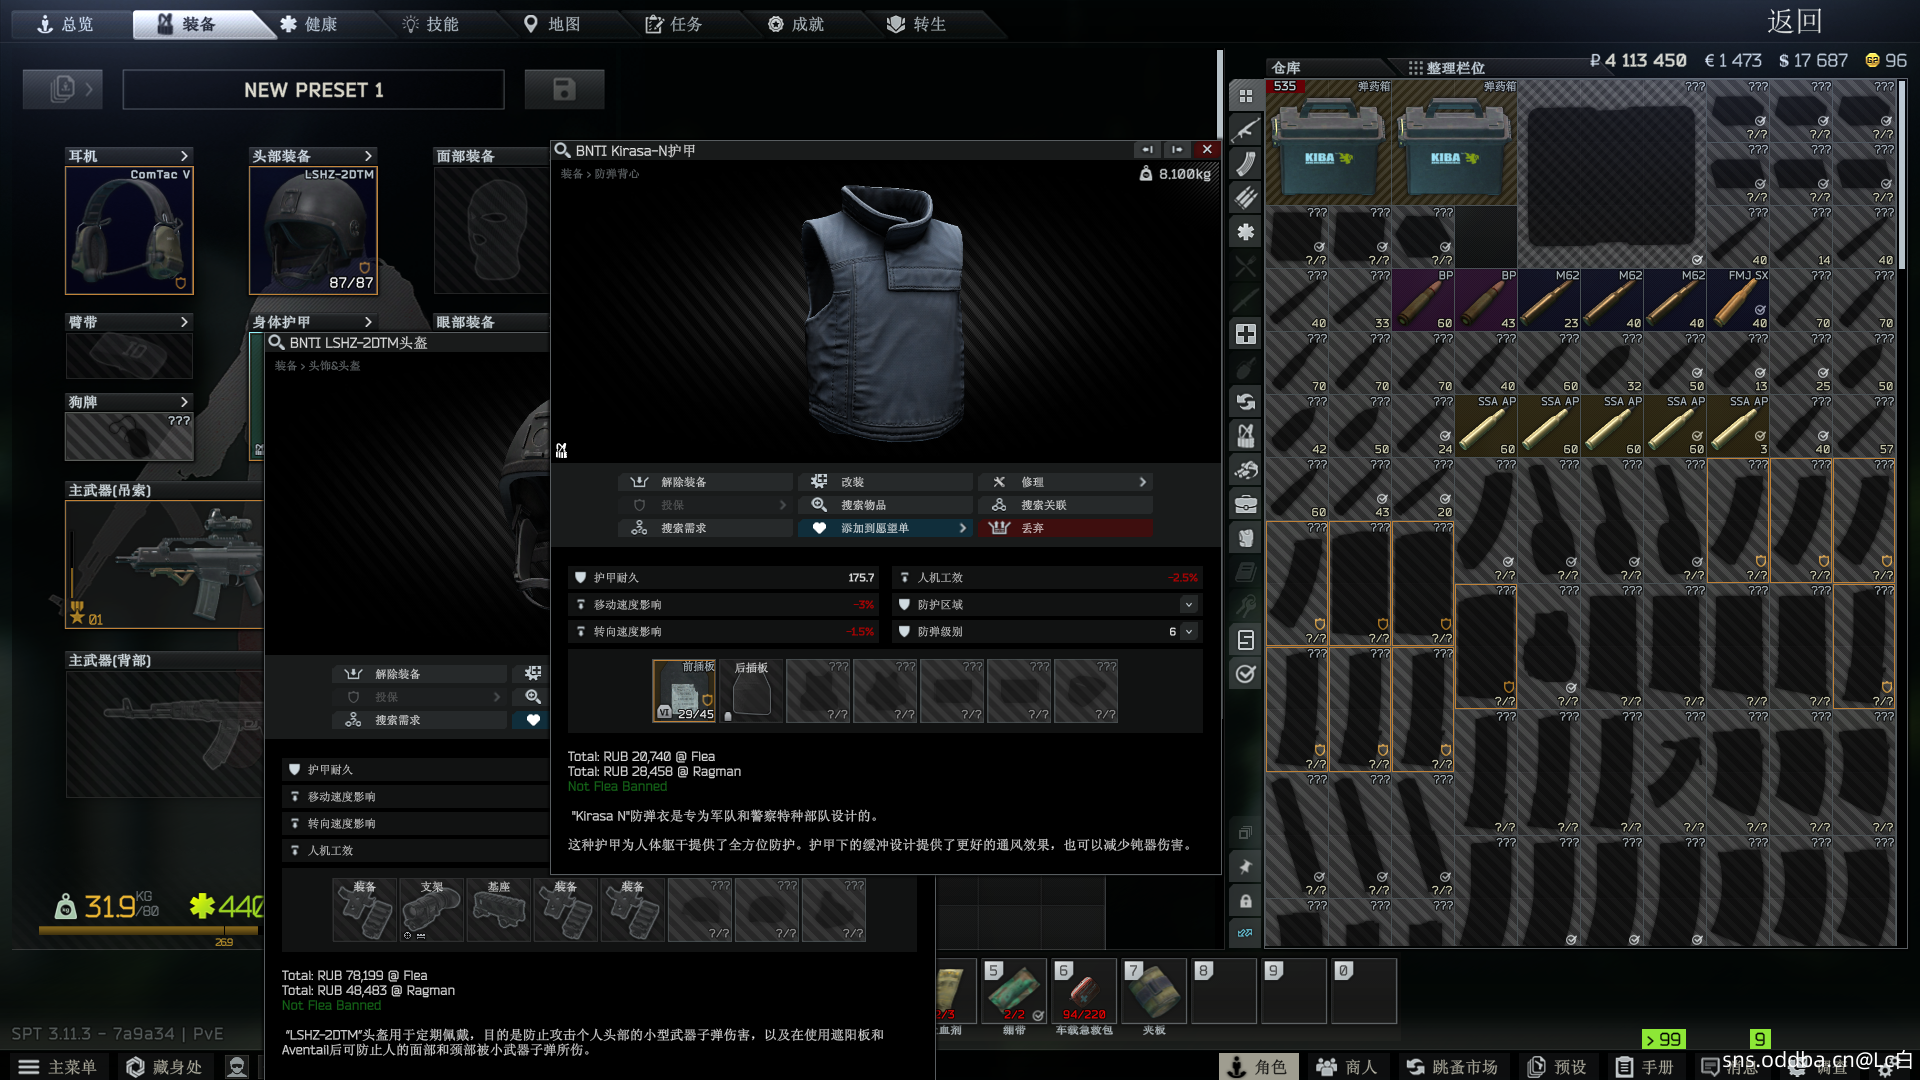Click the stash sidebar currency S icon
Screen dimensions: 1920x1080
point(1245,640)
